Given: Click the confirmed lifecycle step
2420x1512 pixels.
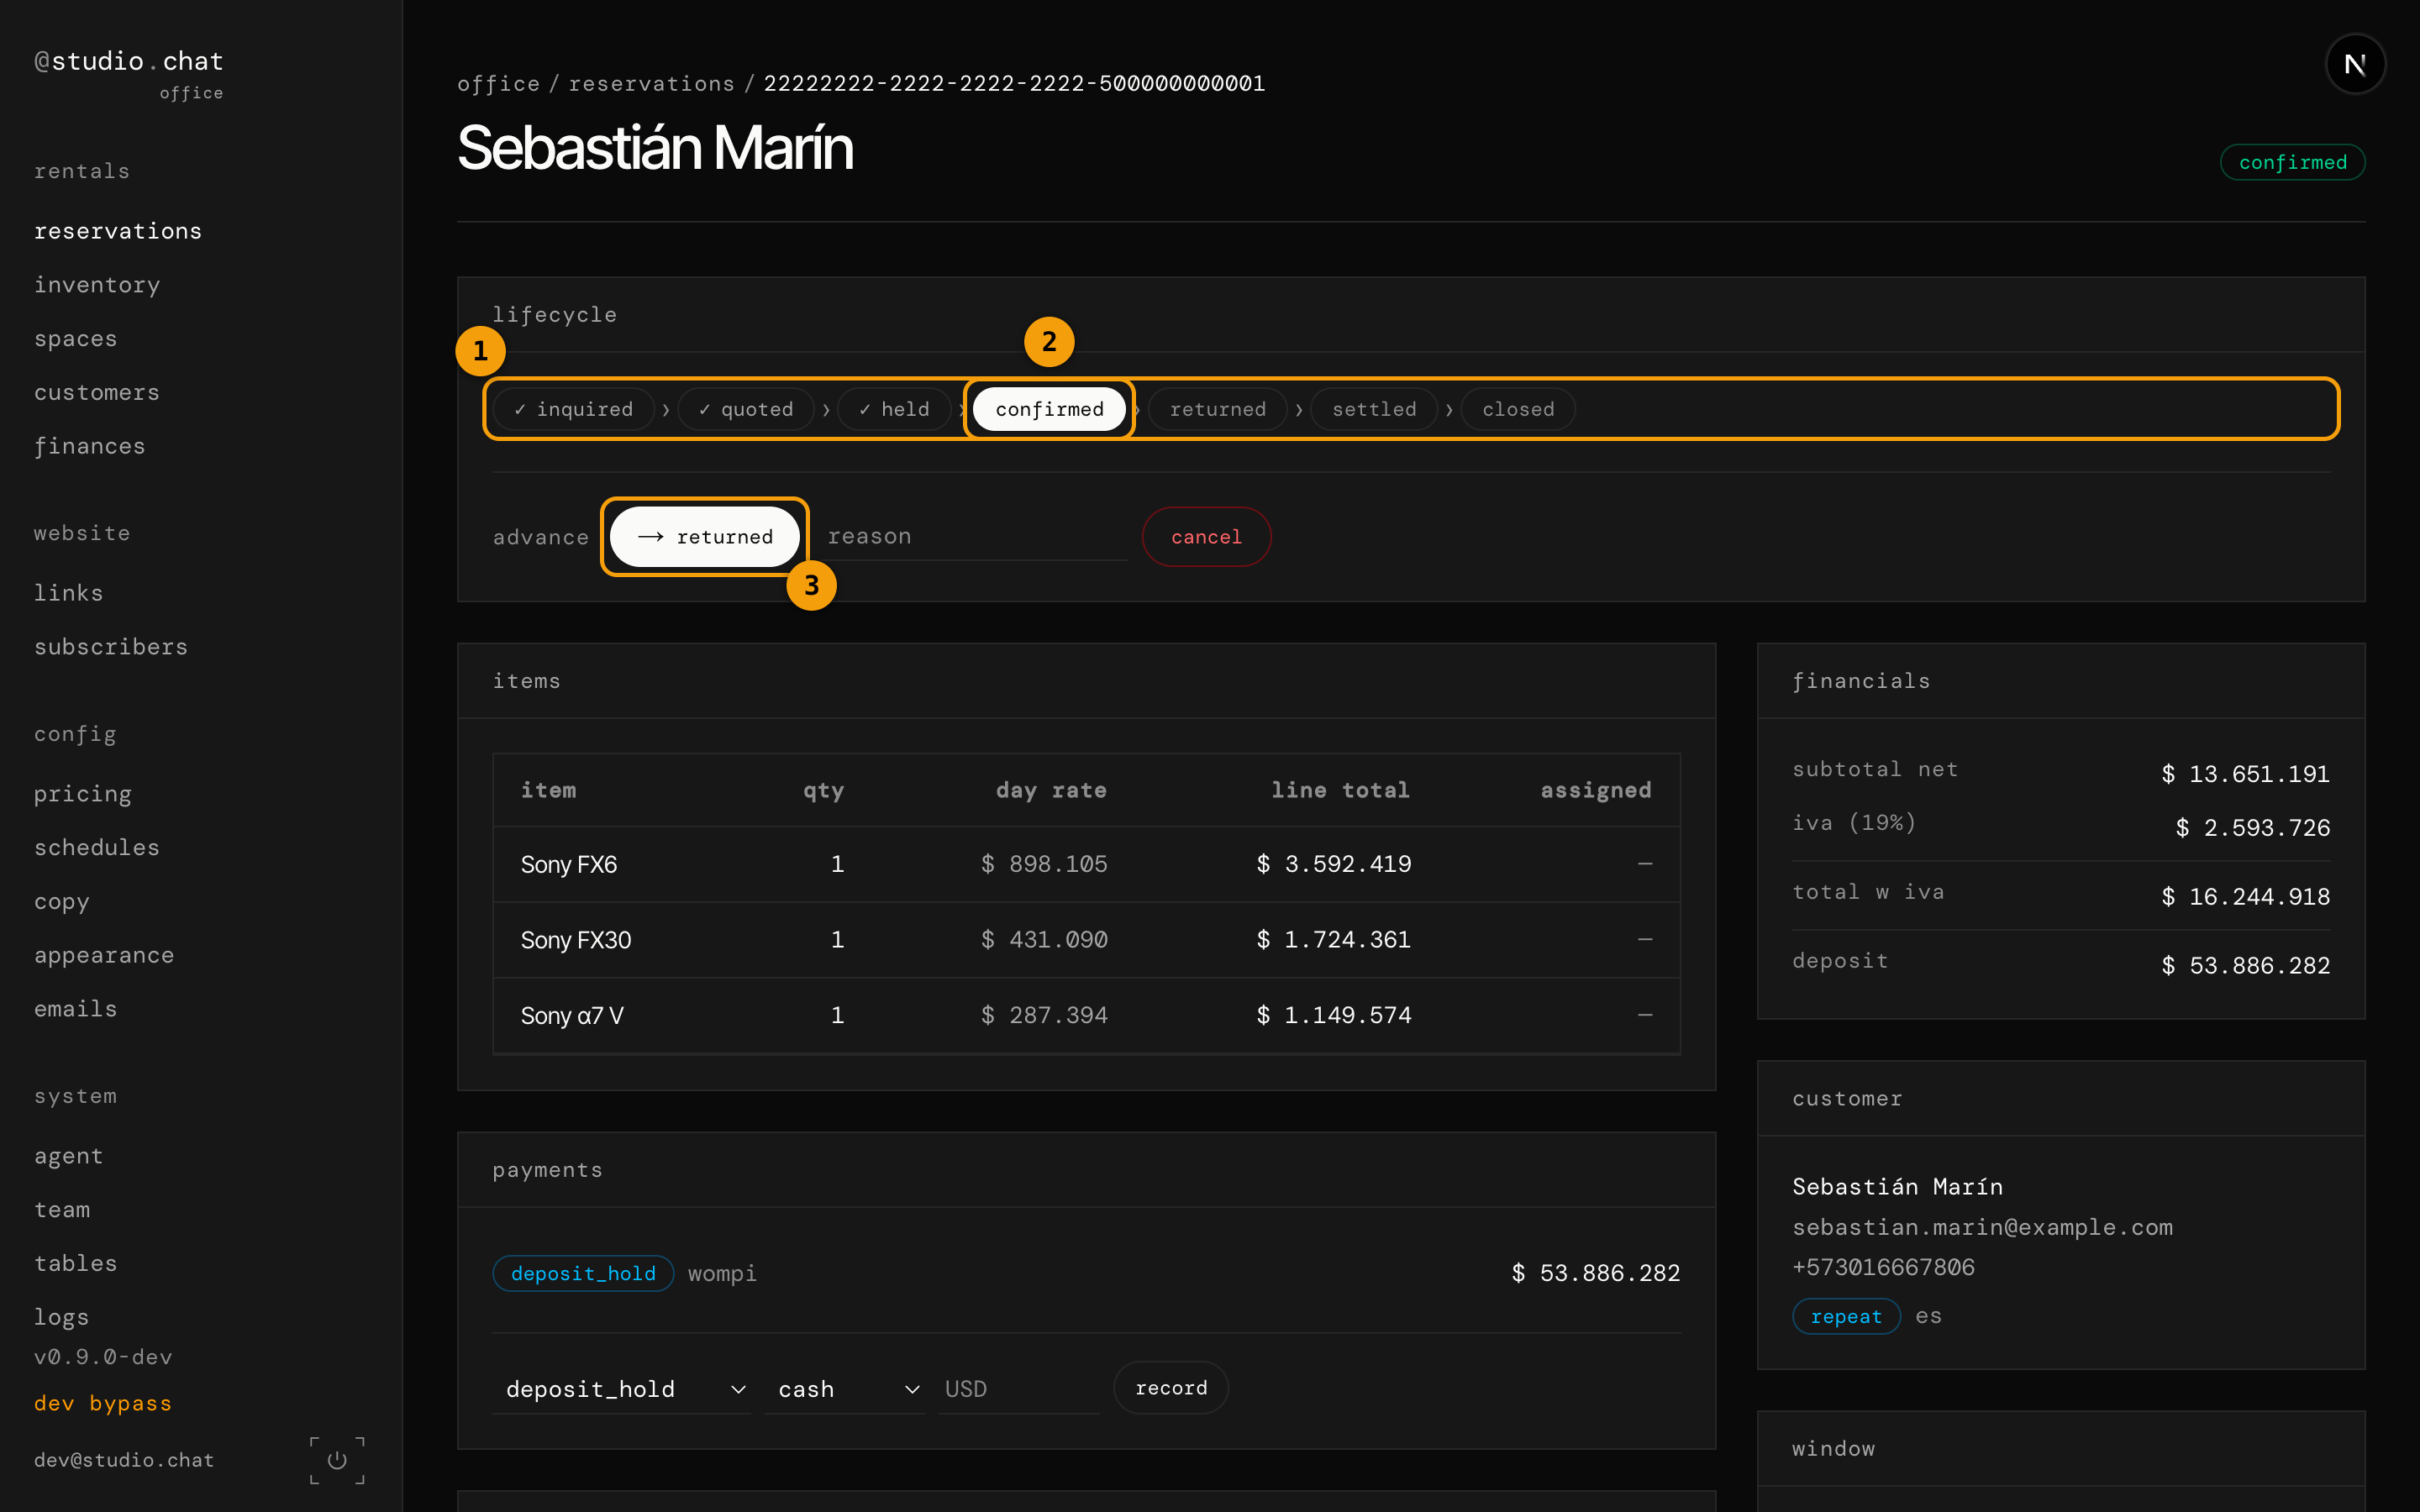Looking at the screenshot, I should (1049, 409).
